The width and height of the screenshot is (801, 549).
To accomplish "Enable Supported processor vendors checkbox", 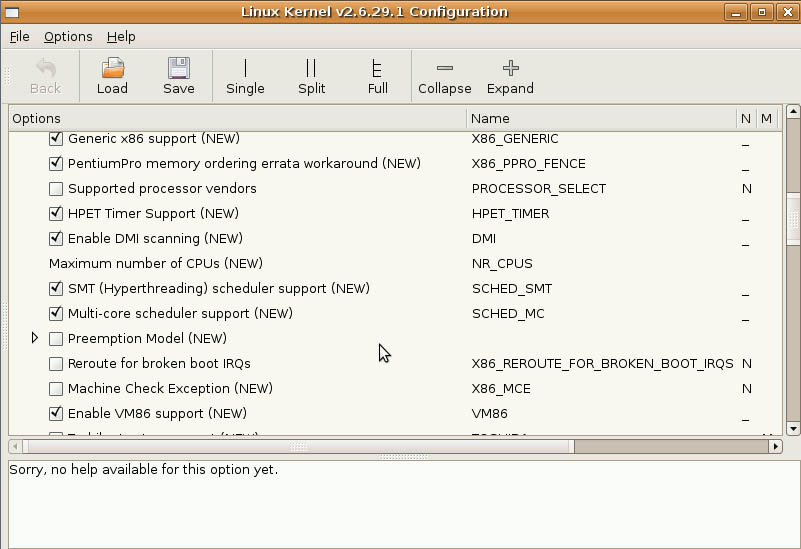I will pyautogui.click(x=56, y=189).
